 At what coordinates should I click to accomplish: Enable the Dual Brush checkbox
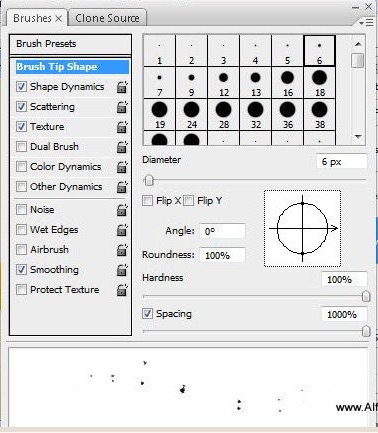click(21, 147)
